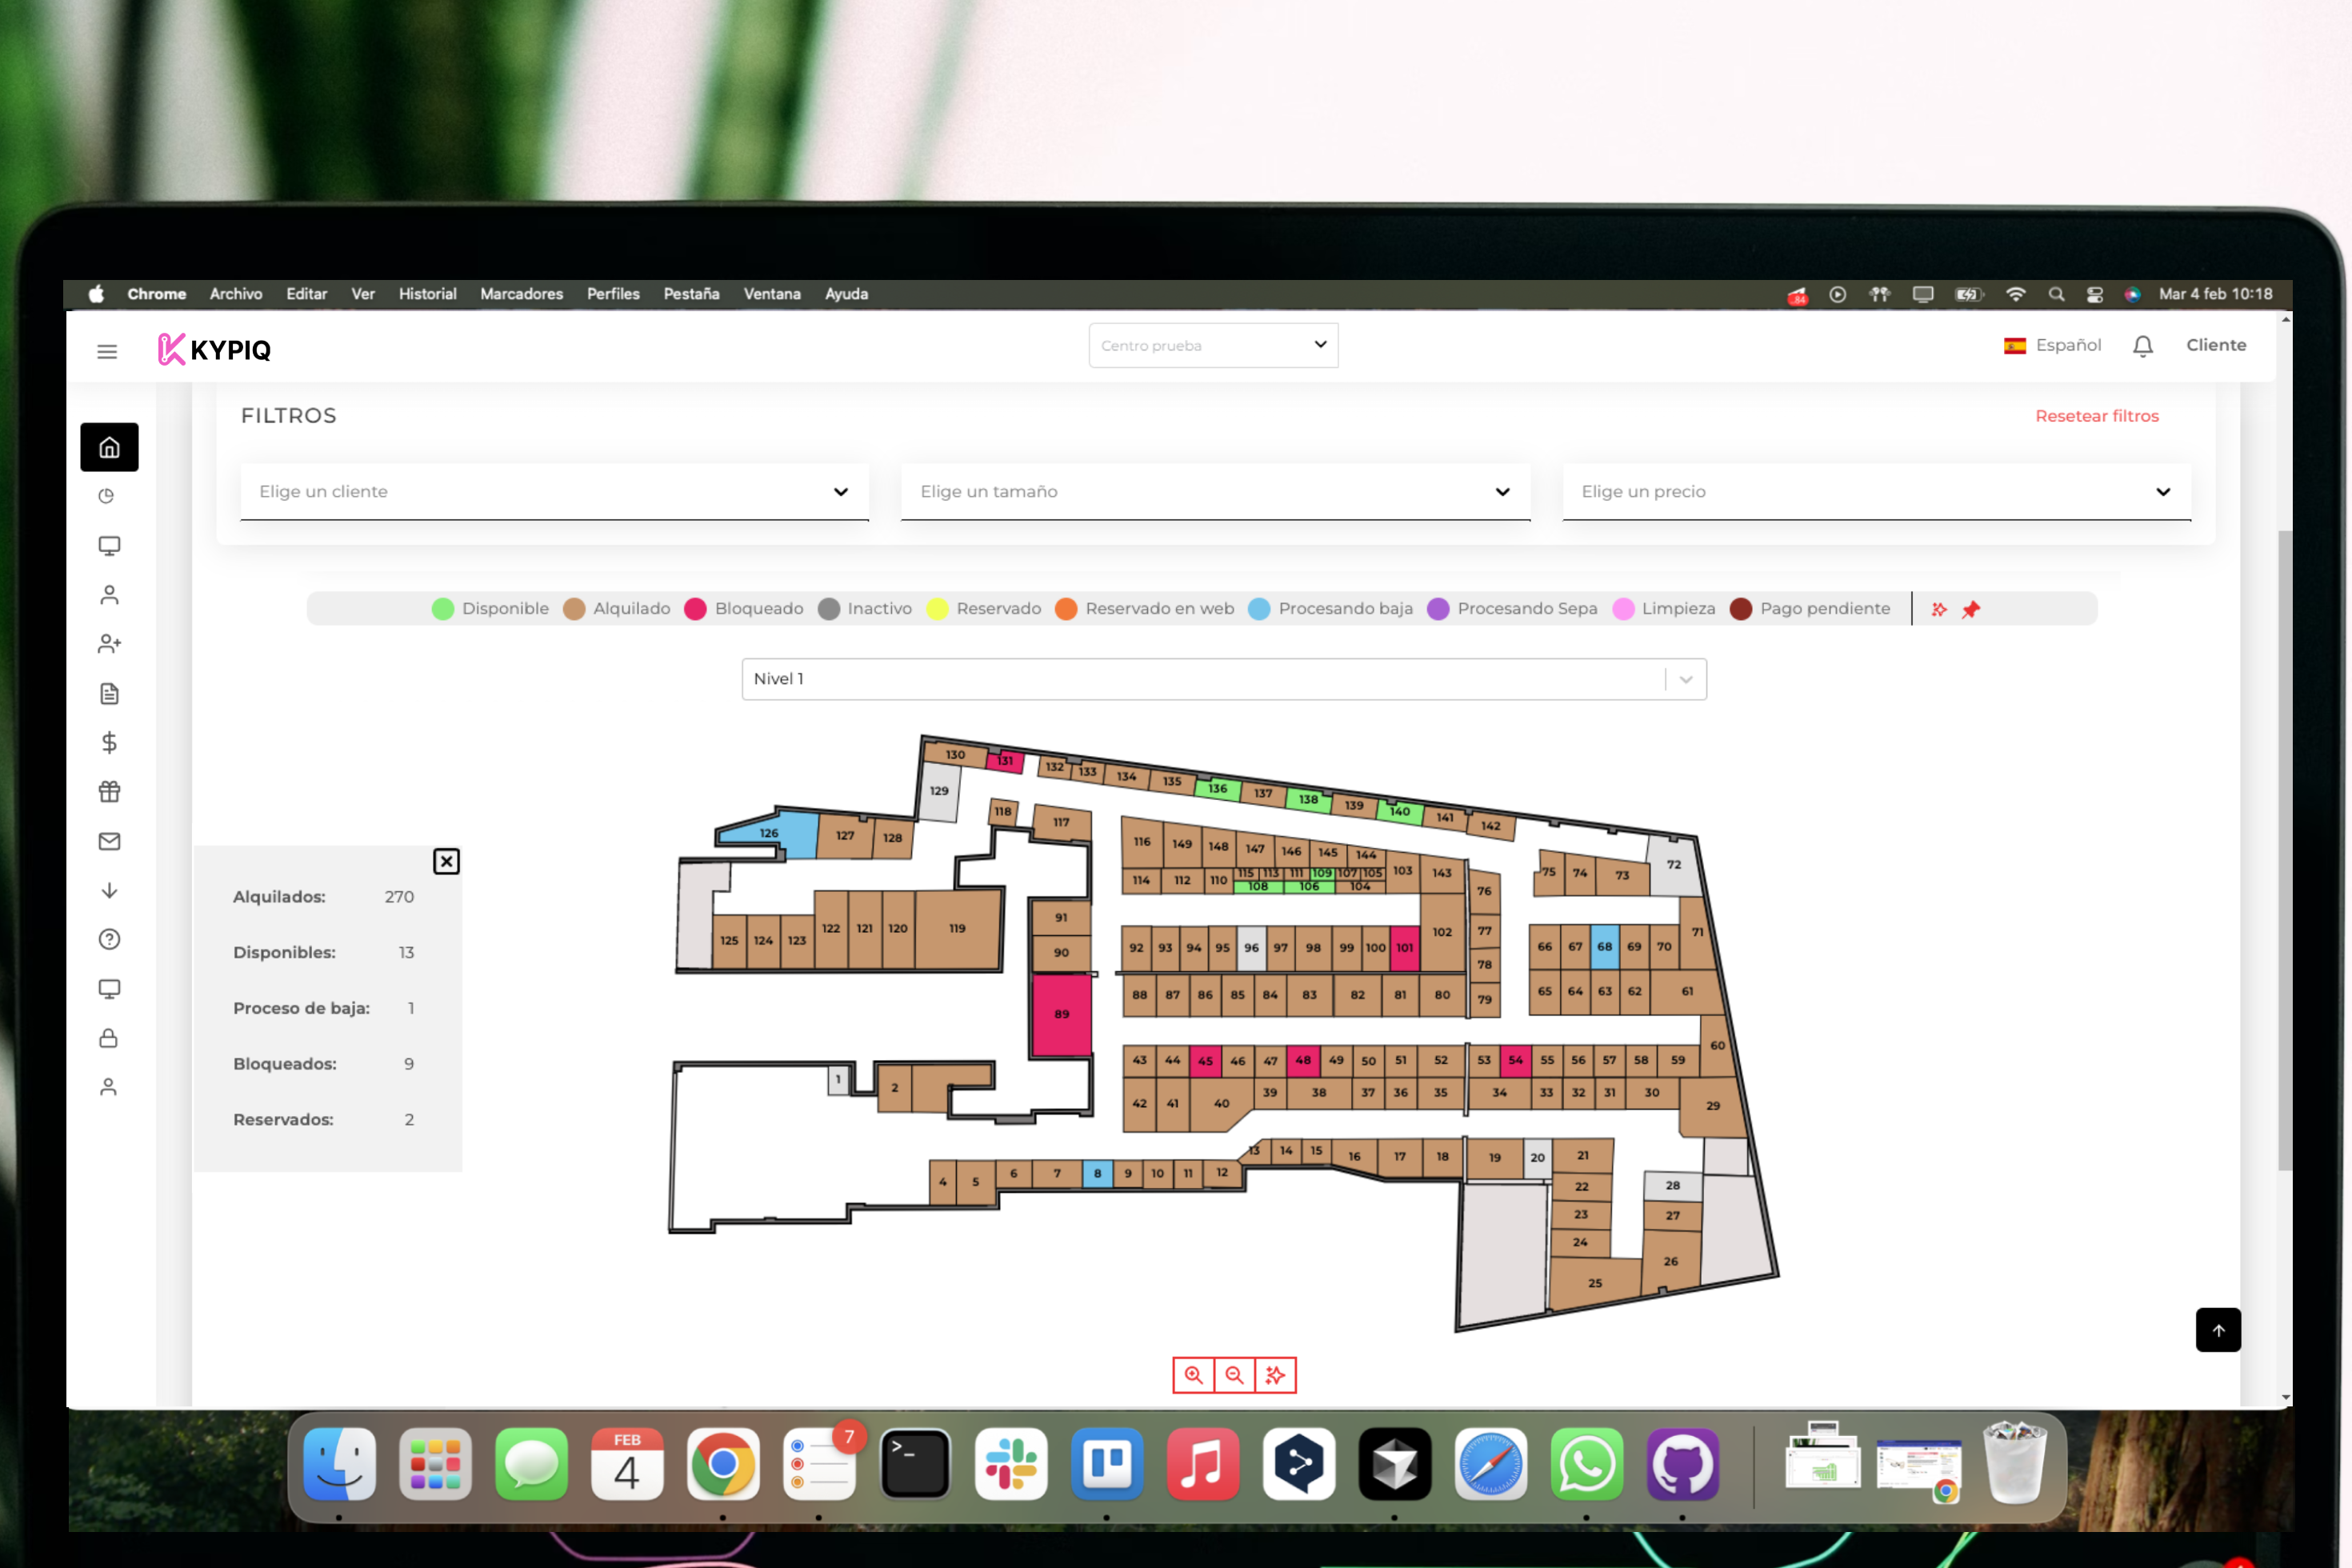Open the Elige un cliente dropdown
This screenshot has width=2352, height=1568.
(554, 491)
